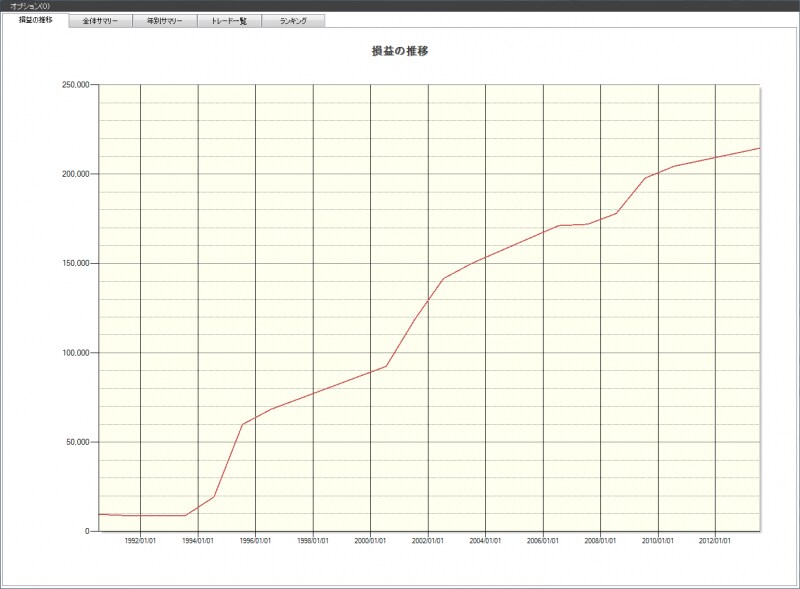Click the 100,000 y-axis label
Screen dimensions: 800x589
(x=76, y=353)
